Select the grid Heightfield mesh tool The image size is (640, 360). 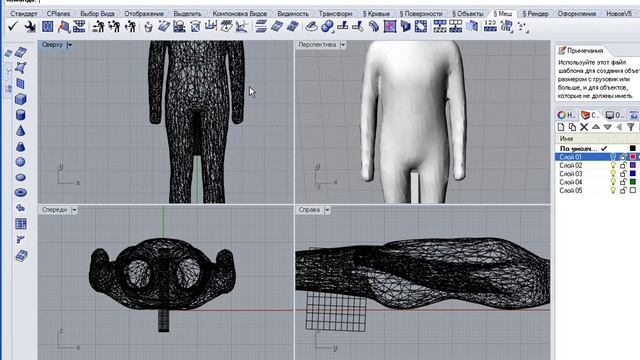coord(20,224)
